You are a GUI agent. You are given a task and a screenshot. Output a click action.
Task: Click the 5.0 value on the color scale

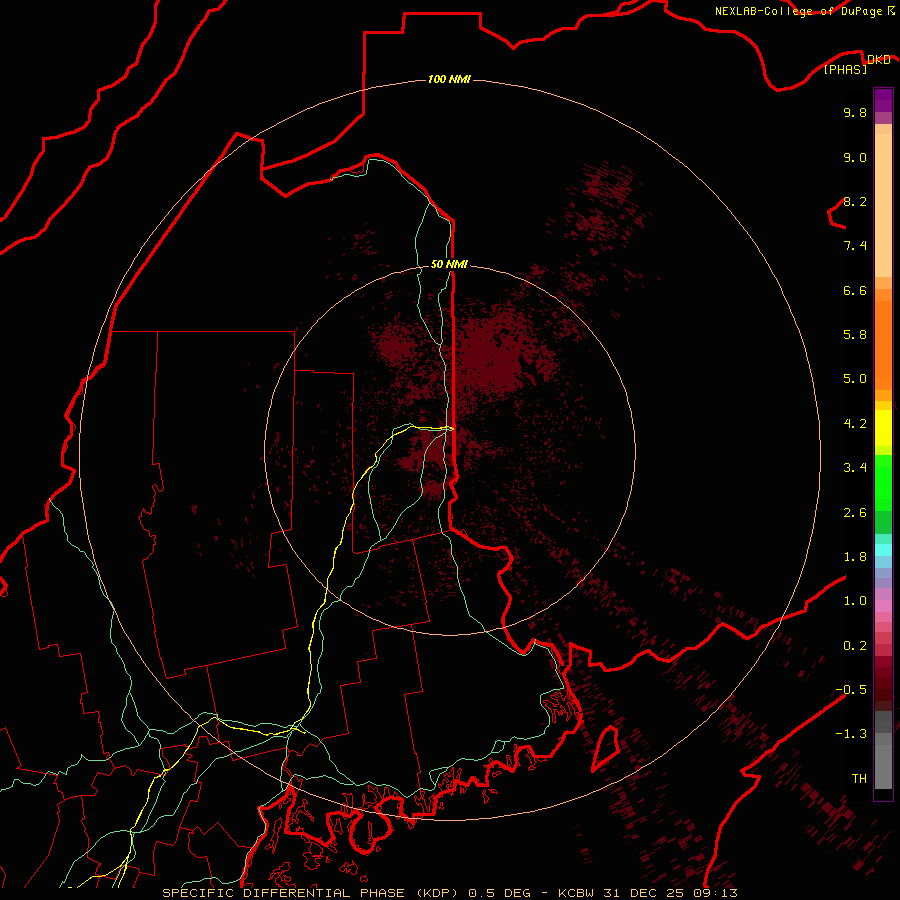[x=855, y=379]
